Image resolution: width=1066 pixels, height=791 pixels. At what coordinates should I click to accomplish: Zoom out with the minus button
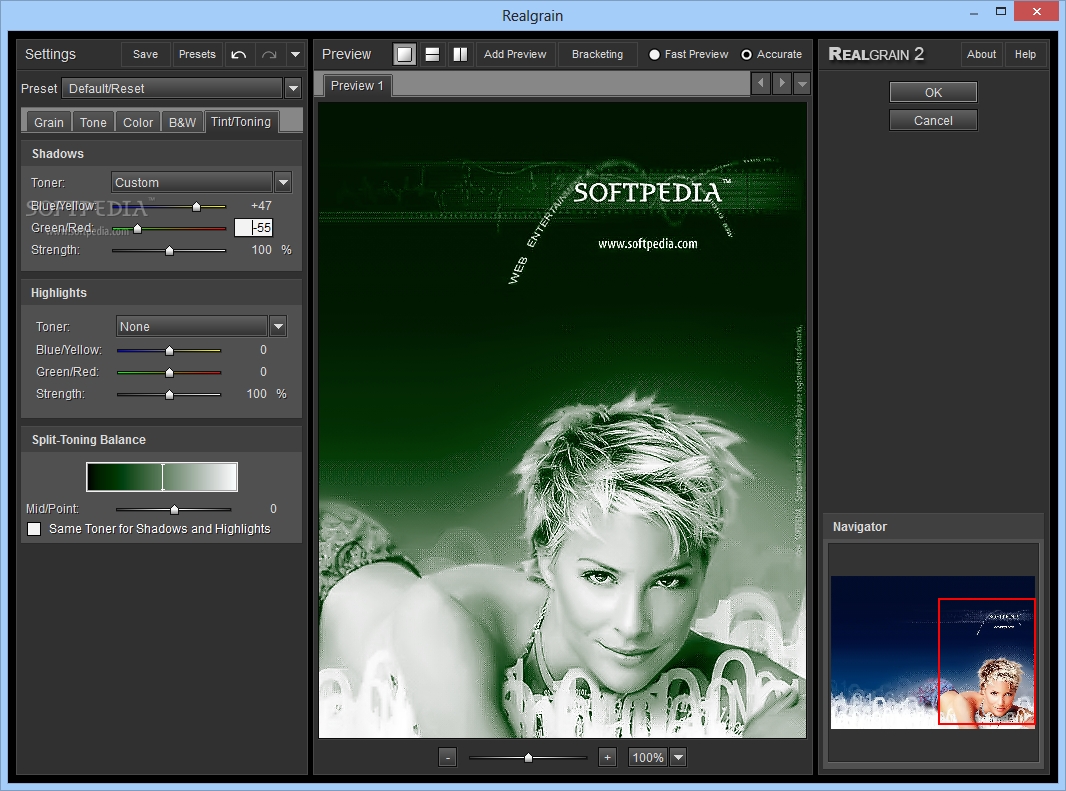[447, 757]
